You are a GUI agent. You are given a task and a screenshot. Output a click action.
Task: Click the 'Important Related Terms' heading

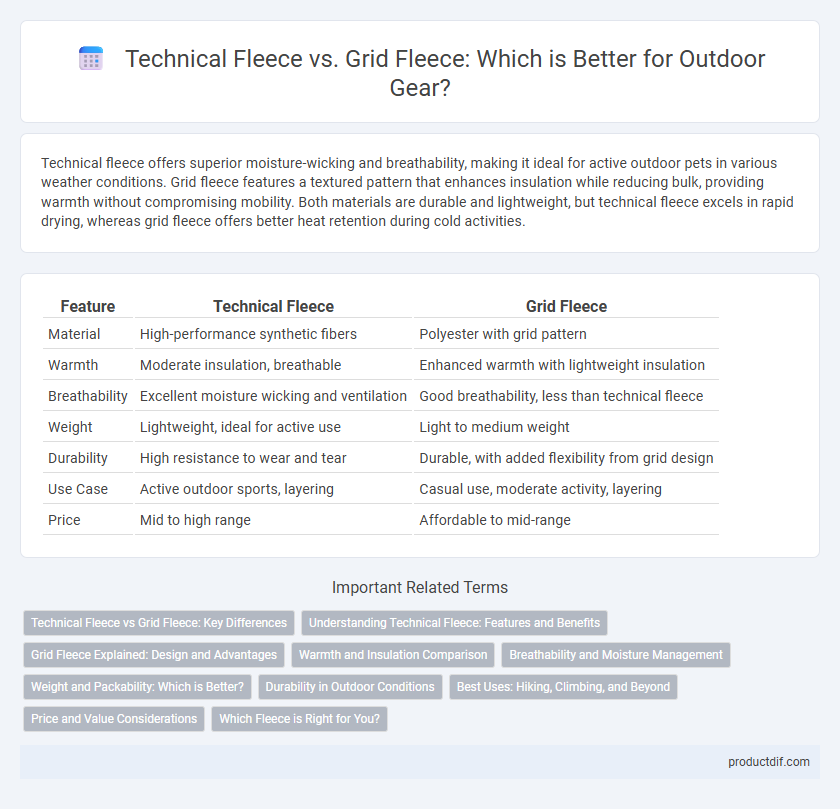[x=420, y=587]
